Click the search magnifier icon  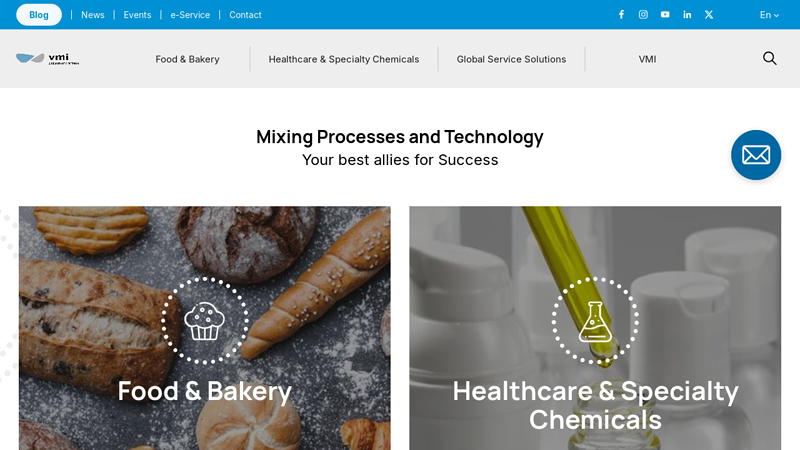[769, 58]
